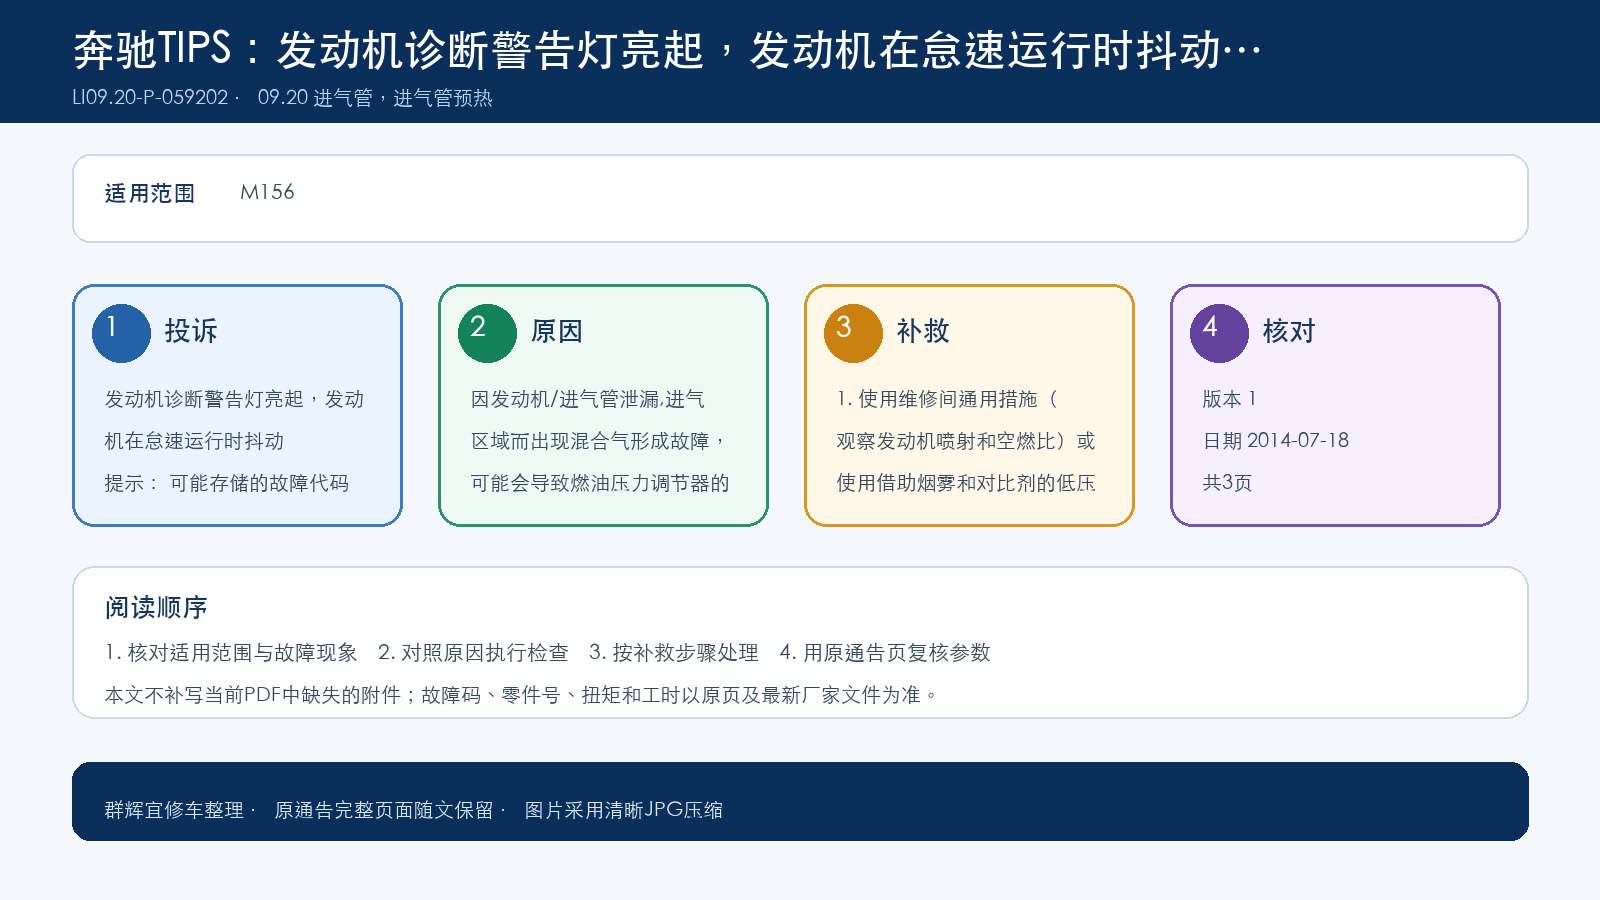Click step 2. 对照原因执行检查
The width and height of the screenshot is (1600, 900).
point(473,653)
